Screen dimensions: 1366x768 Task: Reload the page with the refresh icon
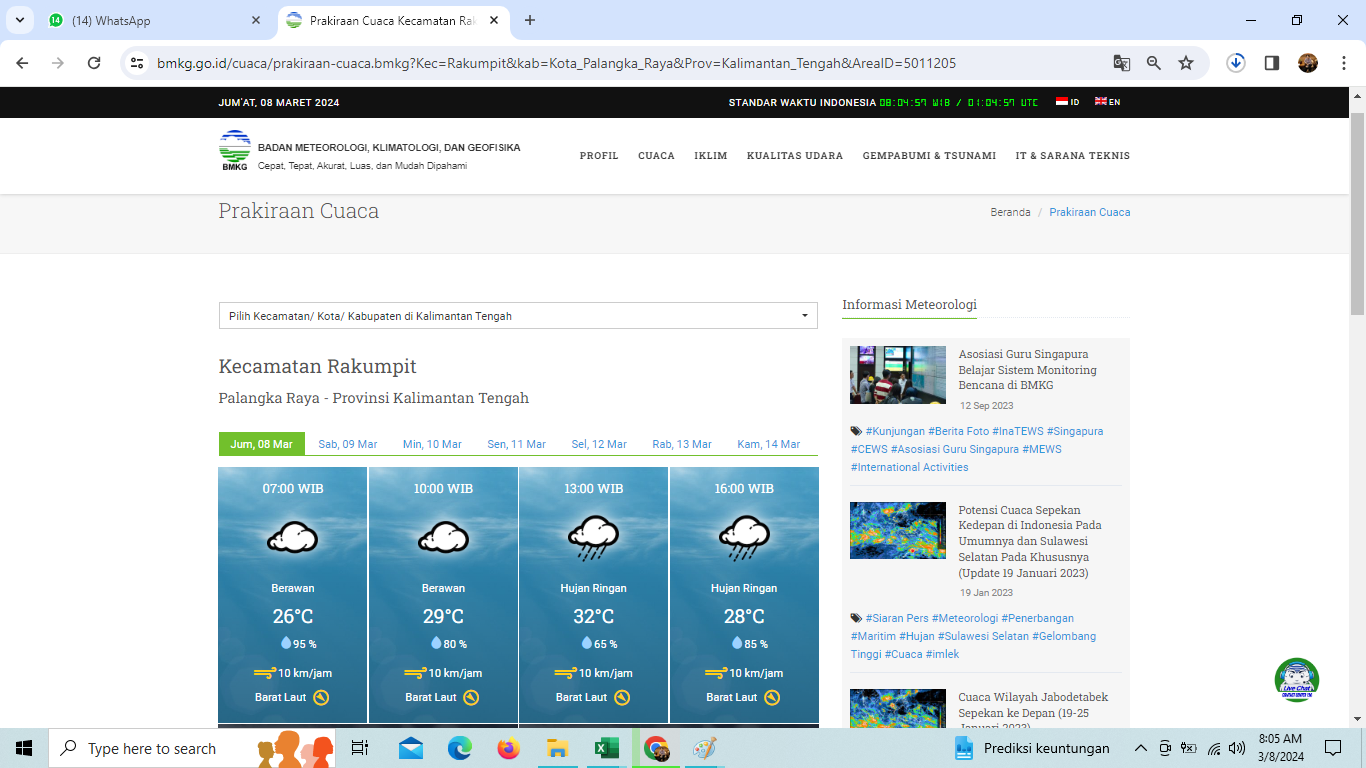94,63
